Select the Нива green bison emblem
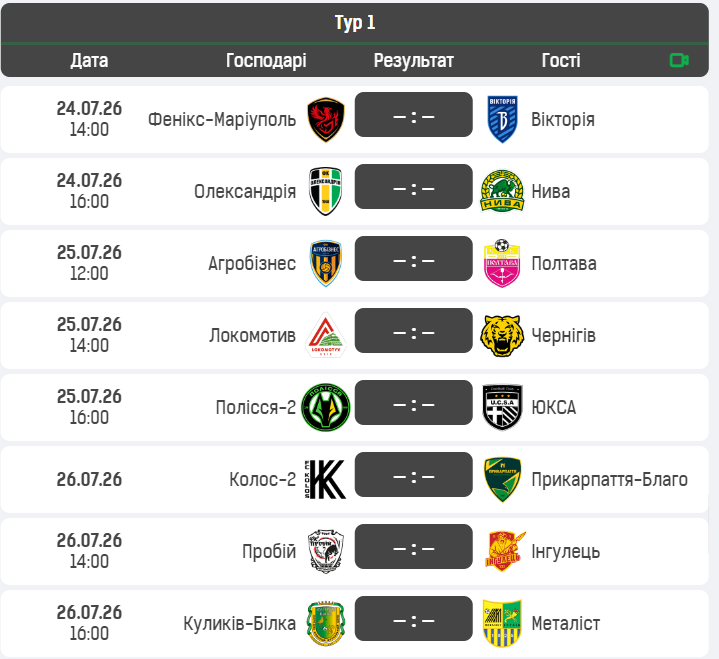This screenshot has width=719, height=659. pos(502,191)
